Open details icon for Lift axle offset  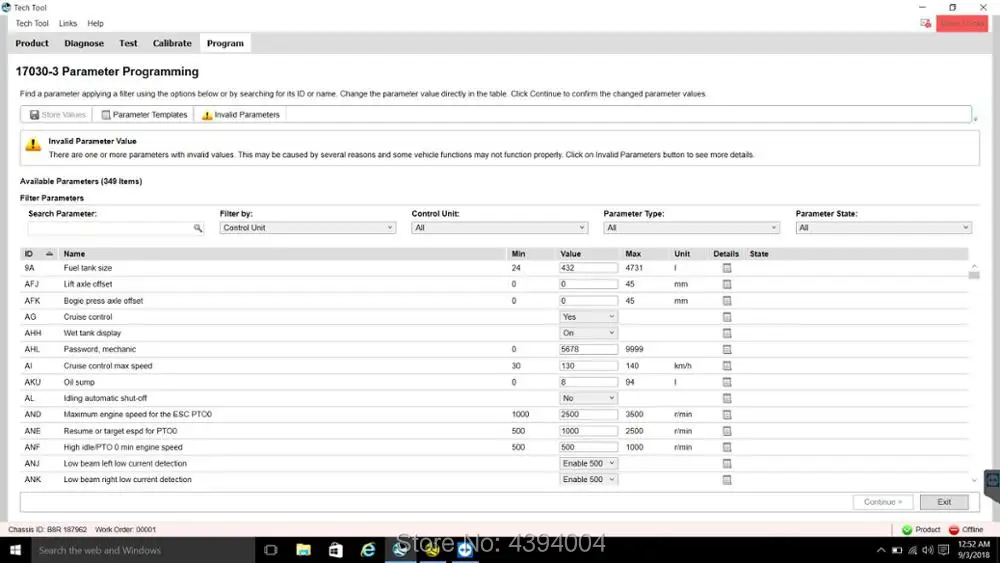(726, 284)
